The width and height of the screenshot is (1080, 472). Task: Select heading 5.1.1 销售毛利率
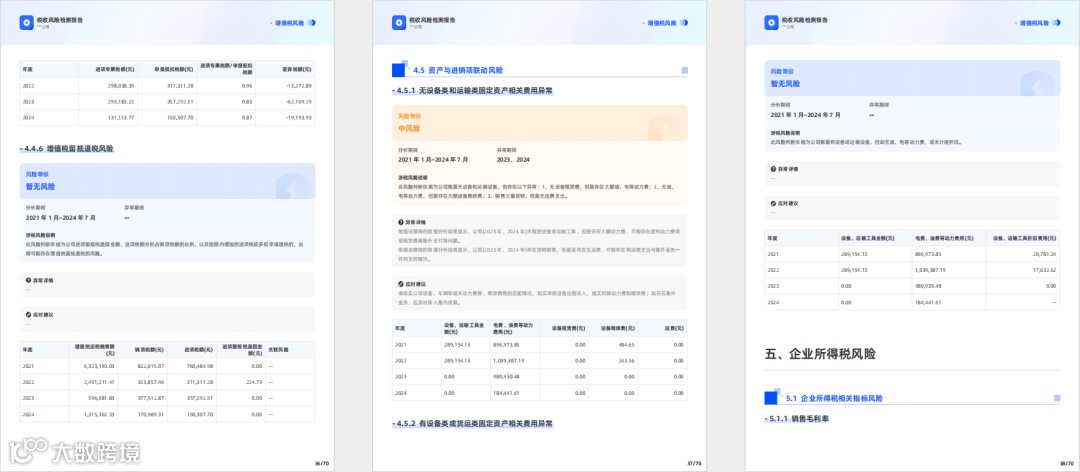[x=797, y=418]
